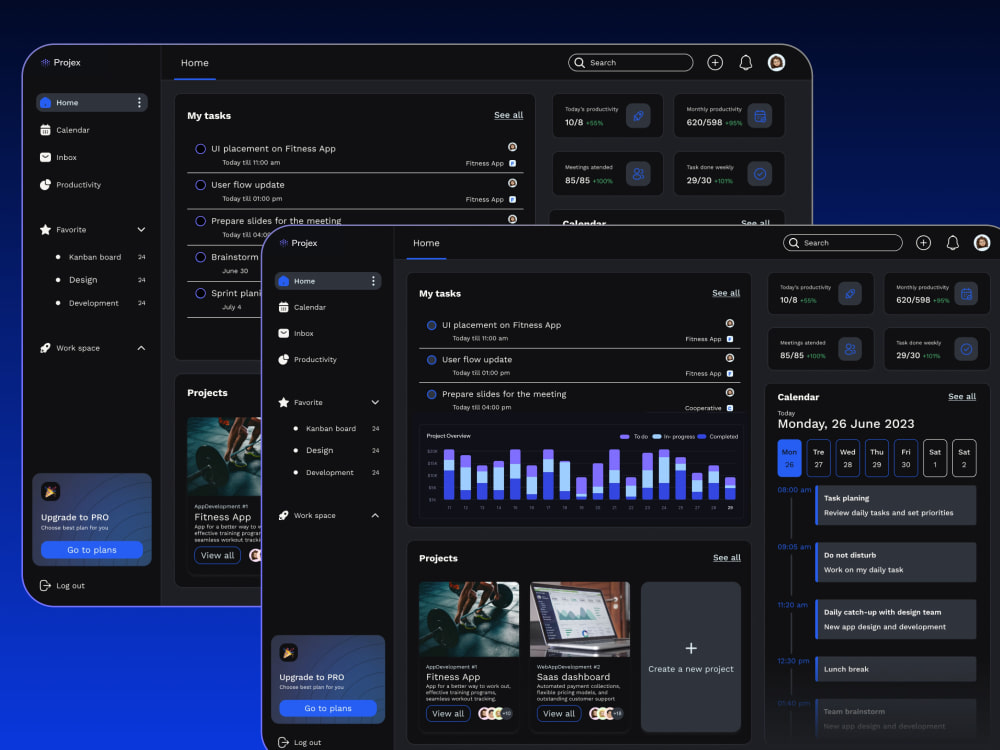
Task: Click See all for My tasks in back window
Action: pos(508,115)
